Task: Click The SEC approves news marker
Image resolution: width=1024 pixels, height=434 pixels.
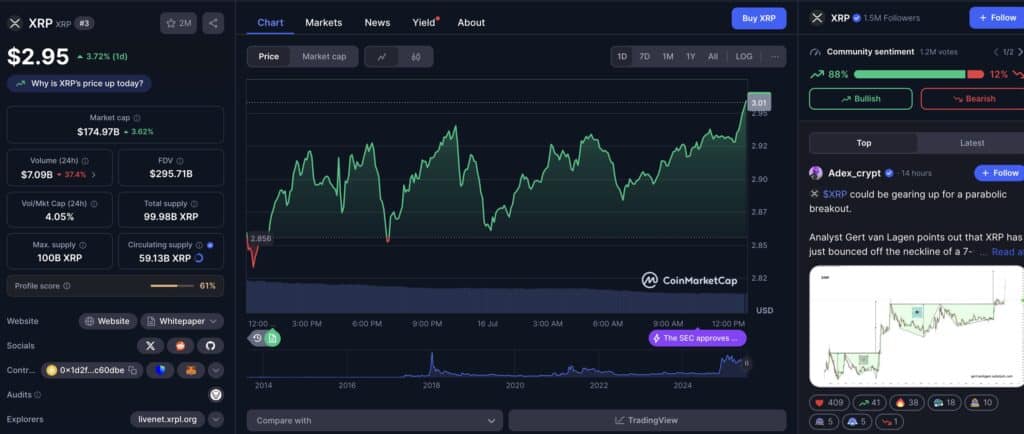Action: click(x=697, y=338)
